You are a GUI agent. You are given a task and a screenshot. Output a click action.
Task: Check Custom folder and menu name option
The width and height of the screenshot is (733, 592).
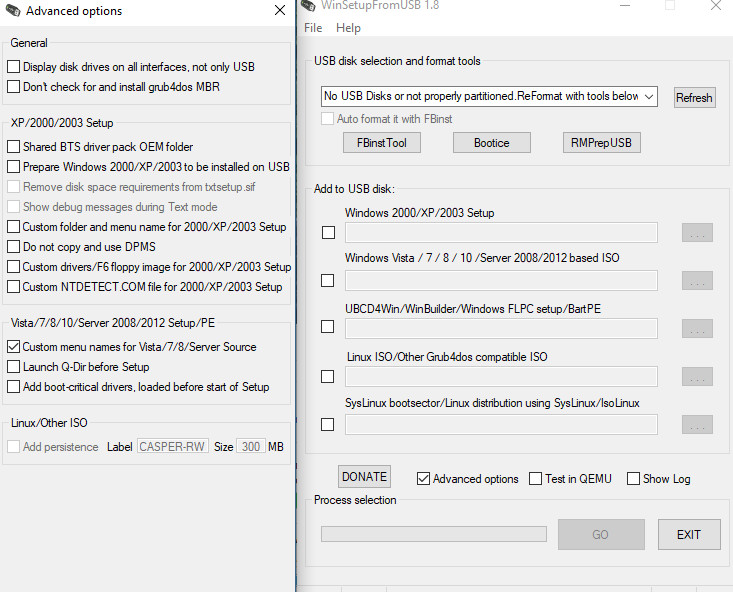point(14,227)
